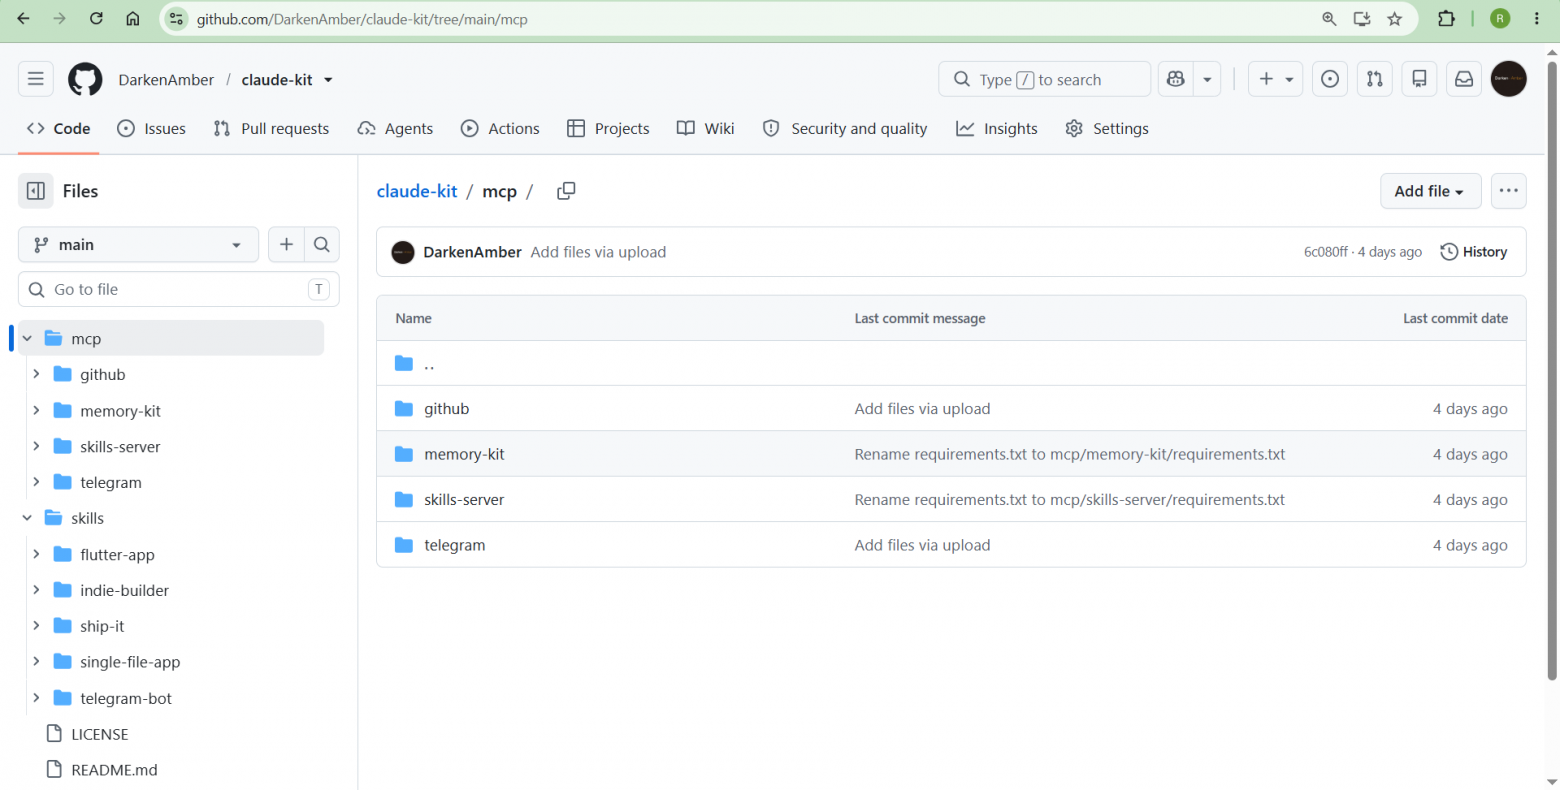The image size is (1560, 790).
Task: Expand the telegram folder in tree
Action: 36,483
